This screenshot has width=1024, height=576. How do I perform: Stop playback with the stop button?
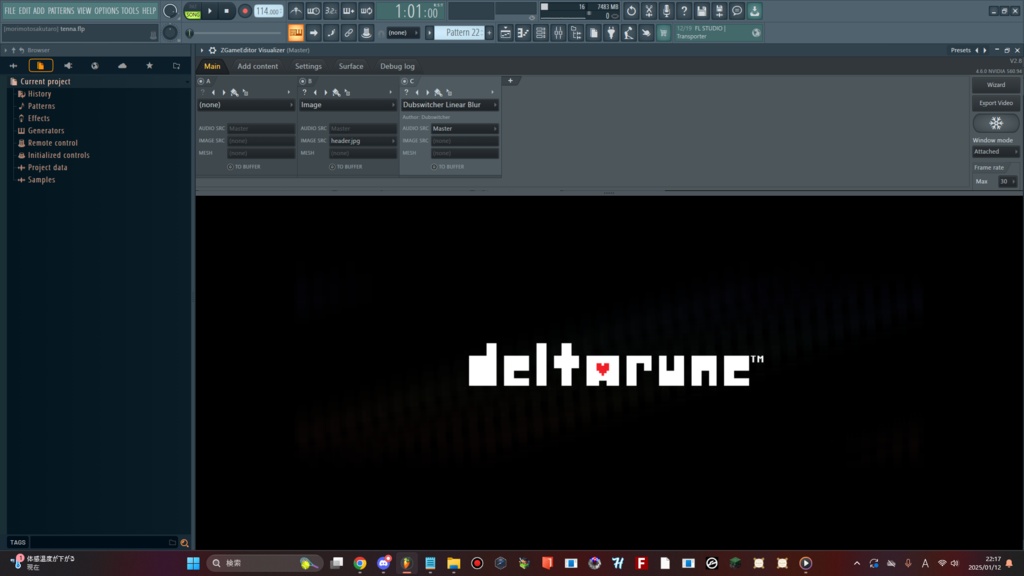pyautogui.click(x=227, y=11)
